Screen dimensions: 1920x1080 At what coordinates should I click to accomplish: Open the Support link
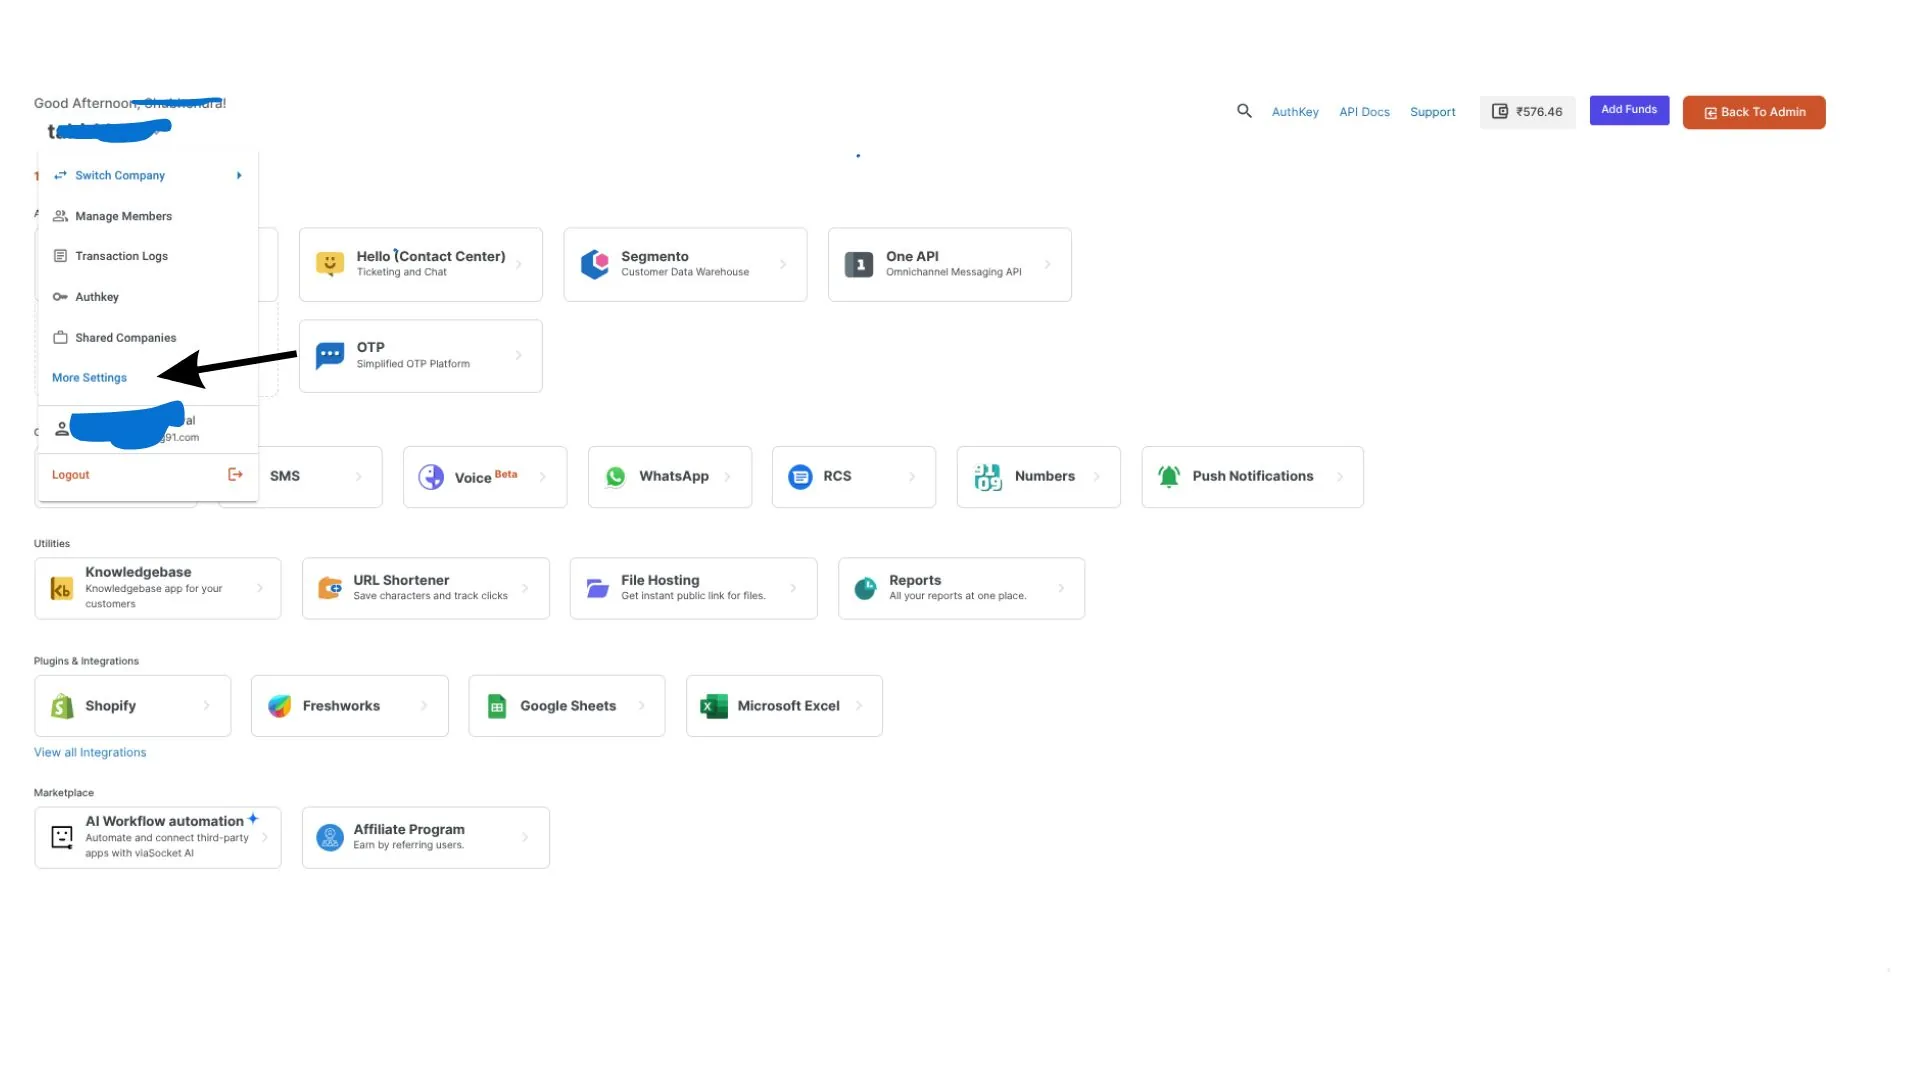pos(1432,112)
